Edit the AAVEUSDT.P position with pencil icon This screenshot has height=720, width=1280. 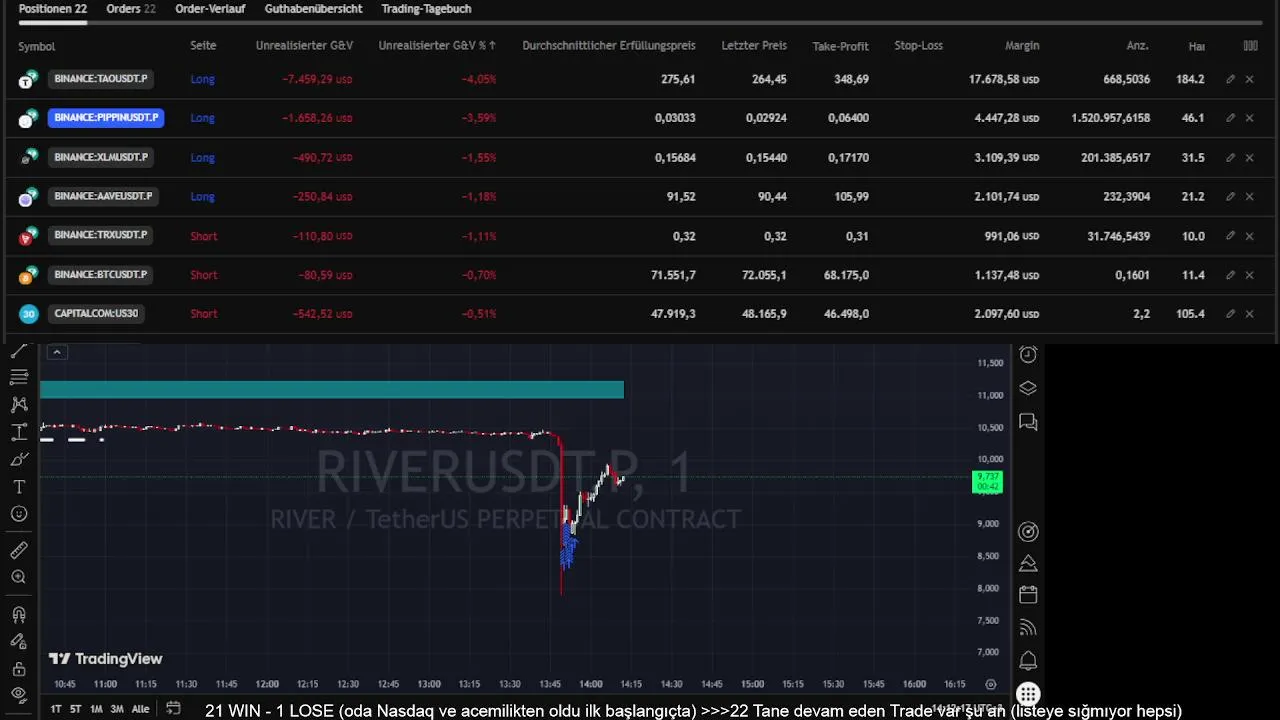pyautogui.click(x=1231, y=197)
